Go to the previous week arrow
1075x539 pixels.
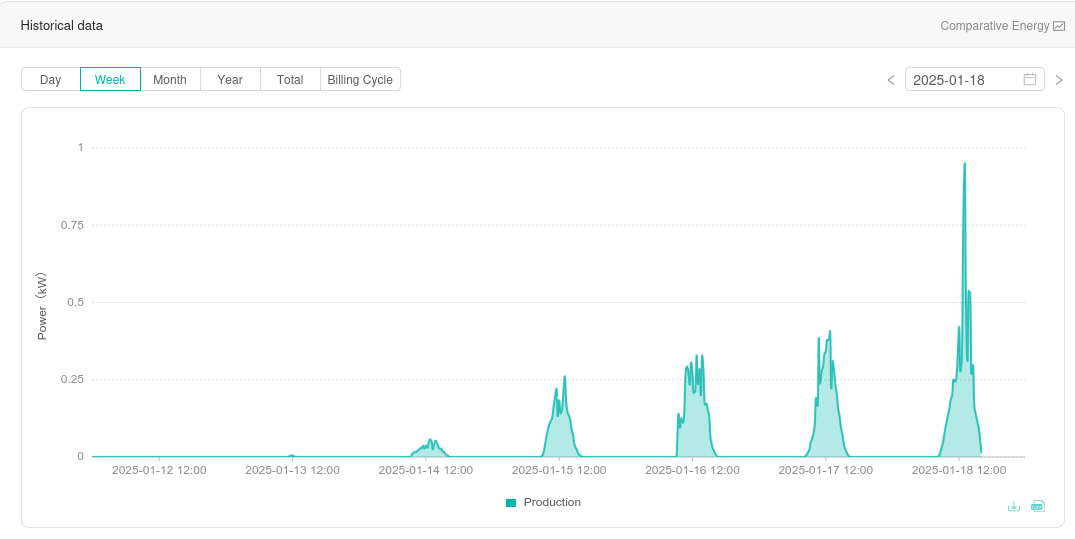(891, 80)
